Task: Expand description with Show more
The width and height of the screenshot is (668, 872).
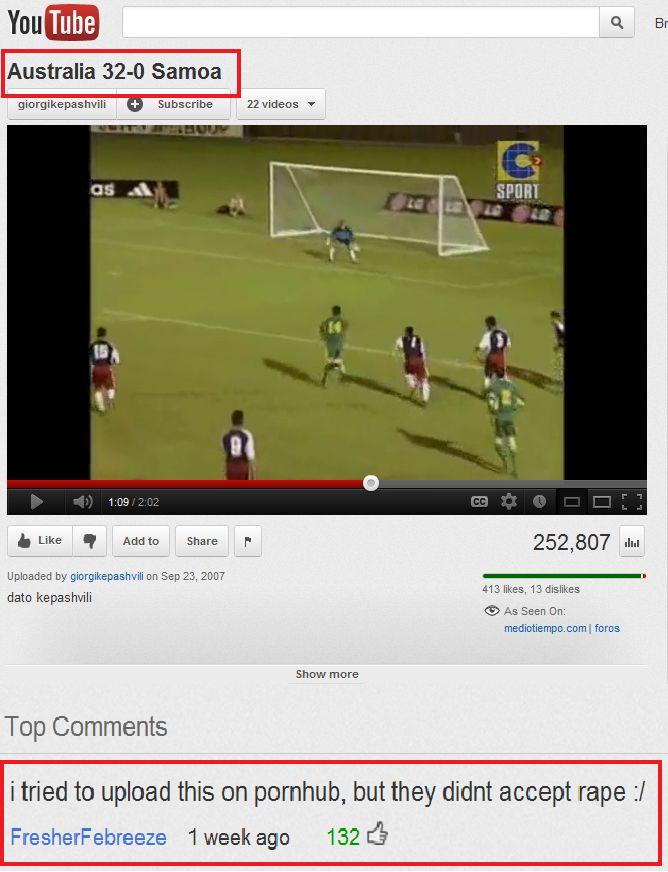Action: click(x=327, y=674)
